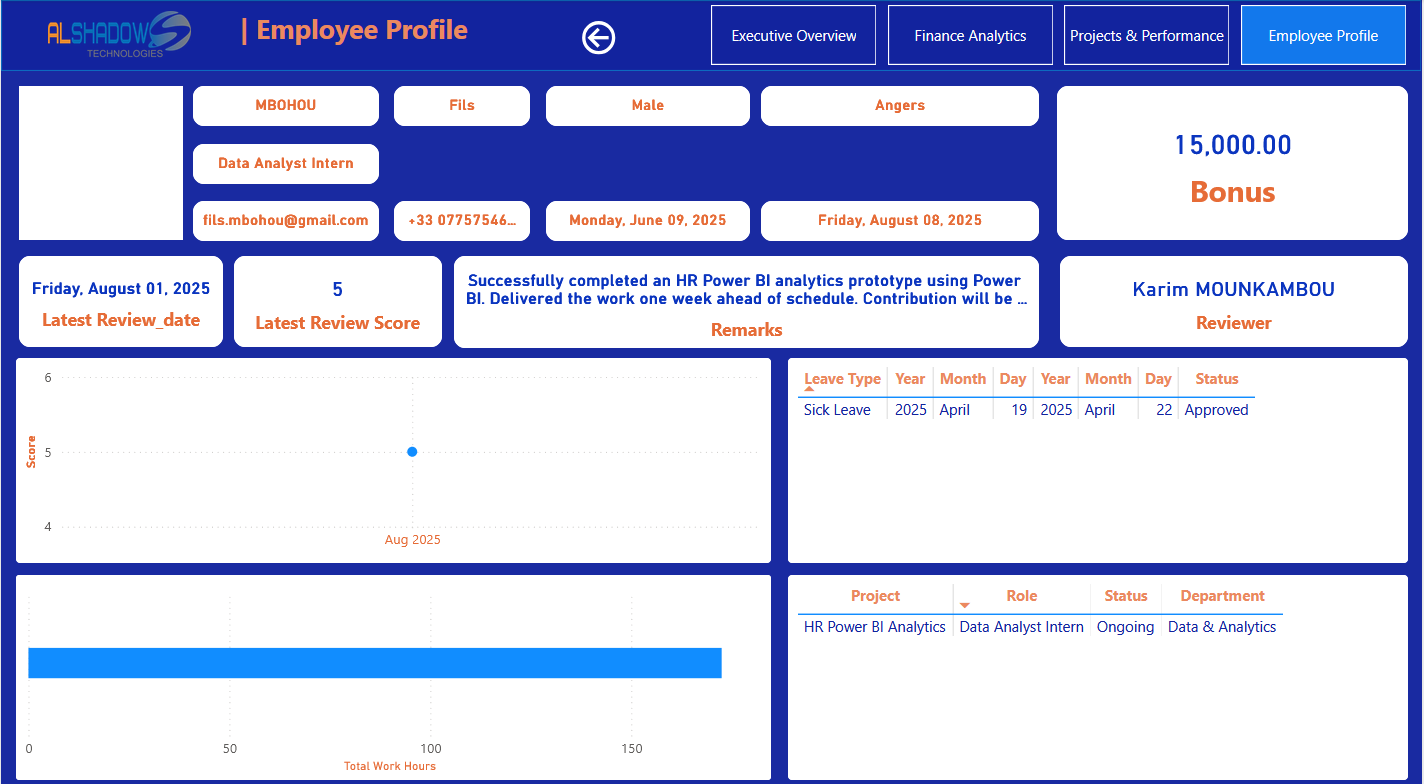Click the Total Work Hours axis title
This screenshot has height=784, width=1424.
pos(390,766)
